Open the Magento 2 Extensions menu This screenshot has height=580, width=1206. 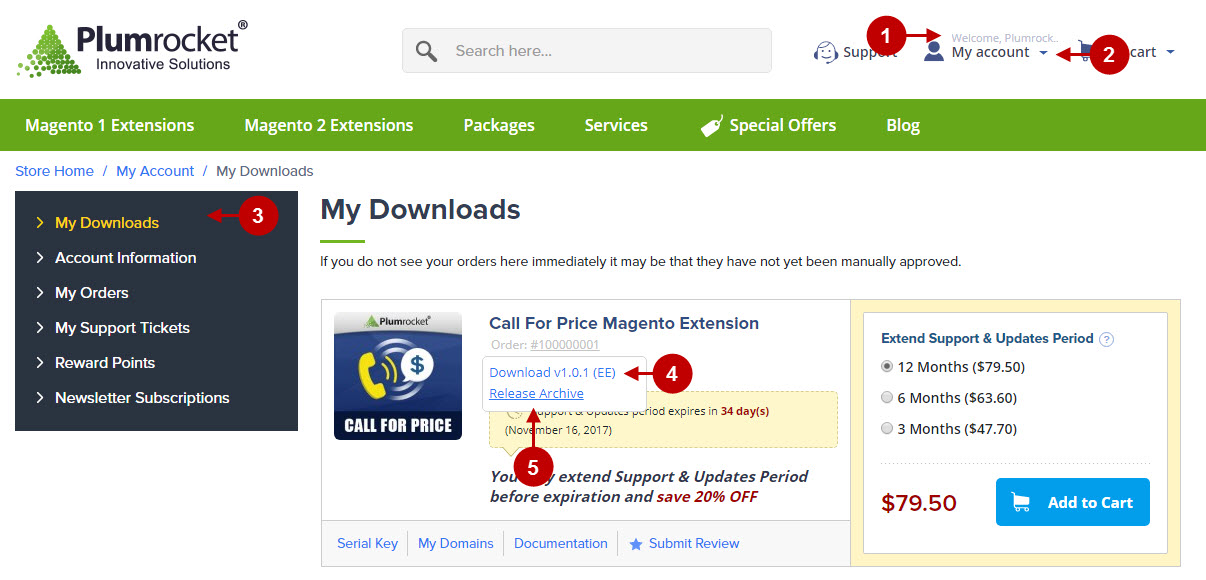click(328, 125)
